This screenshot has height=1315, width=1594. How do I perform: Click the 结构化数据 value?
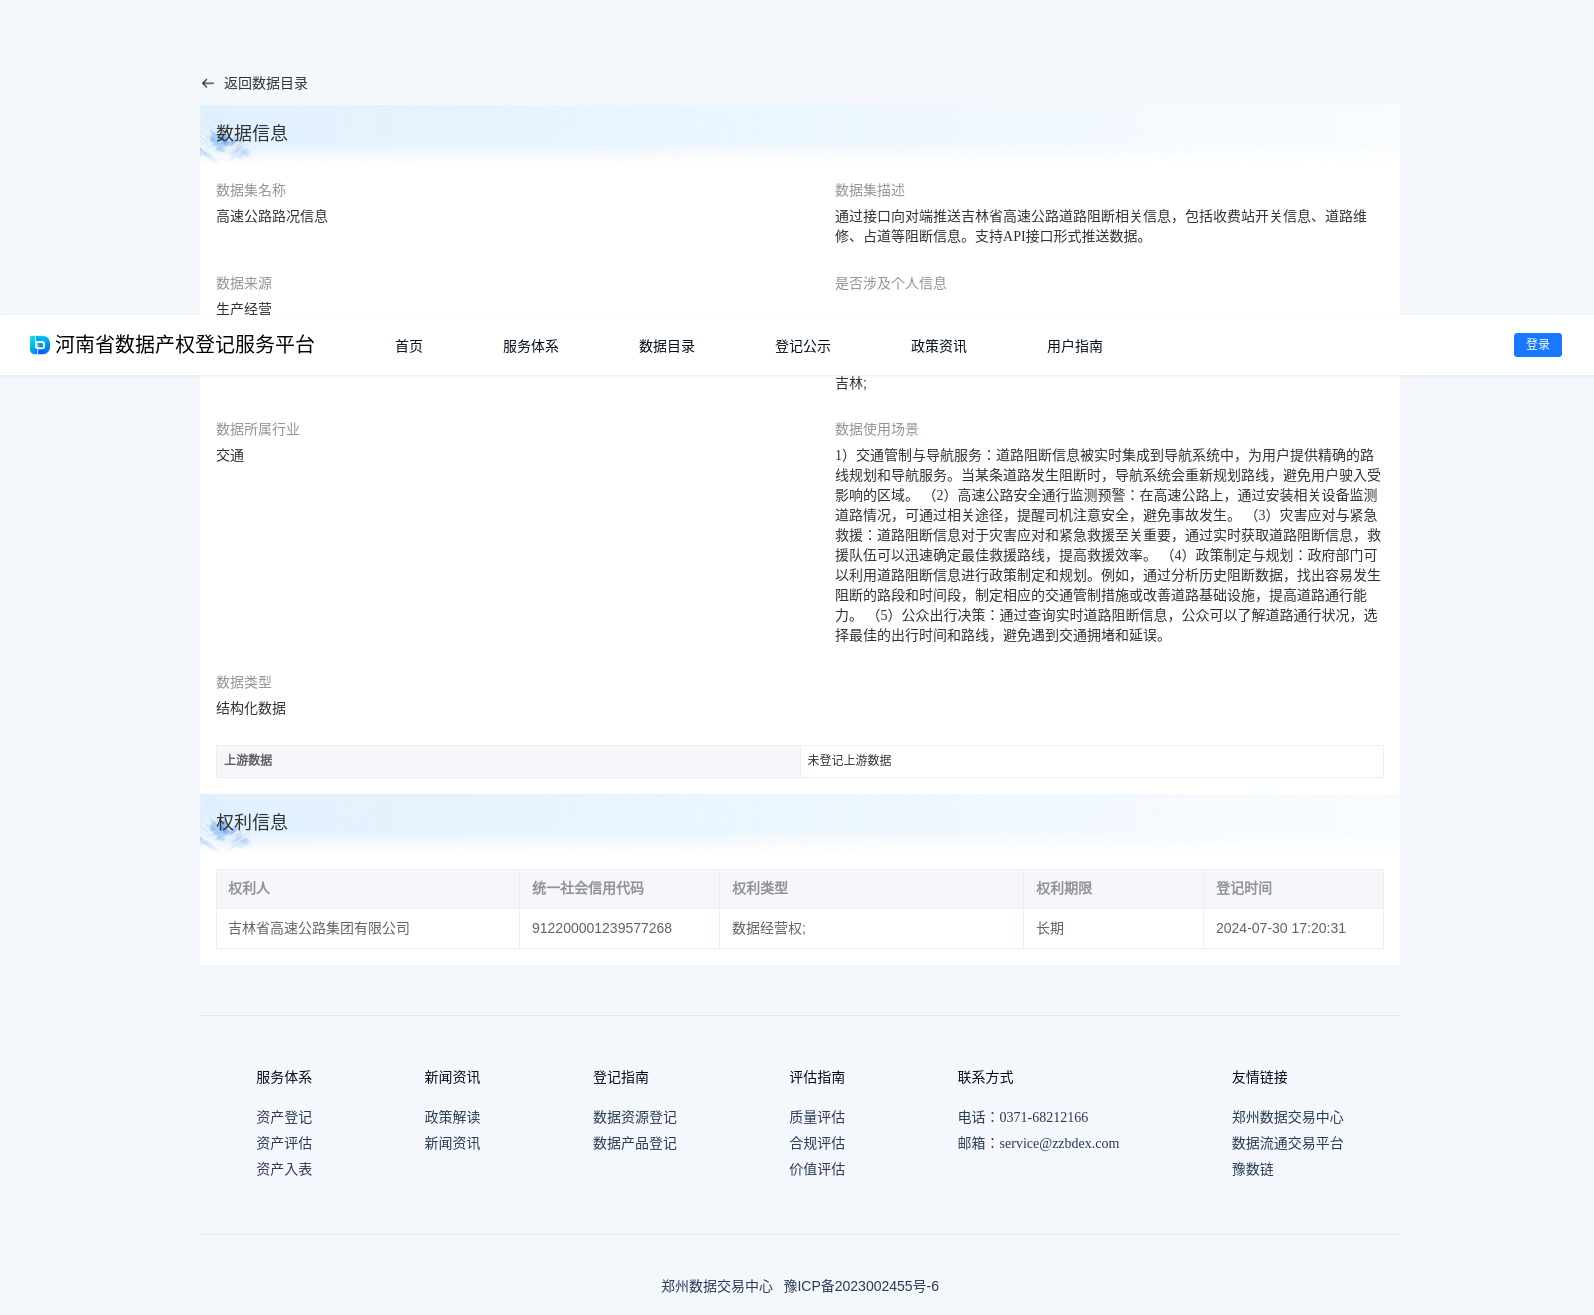point(251,708)
